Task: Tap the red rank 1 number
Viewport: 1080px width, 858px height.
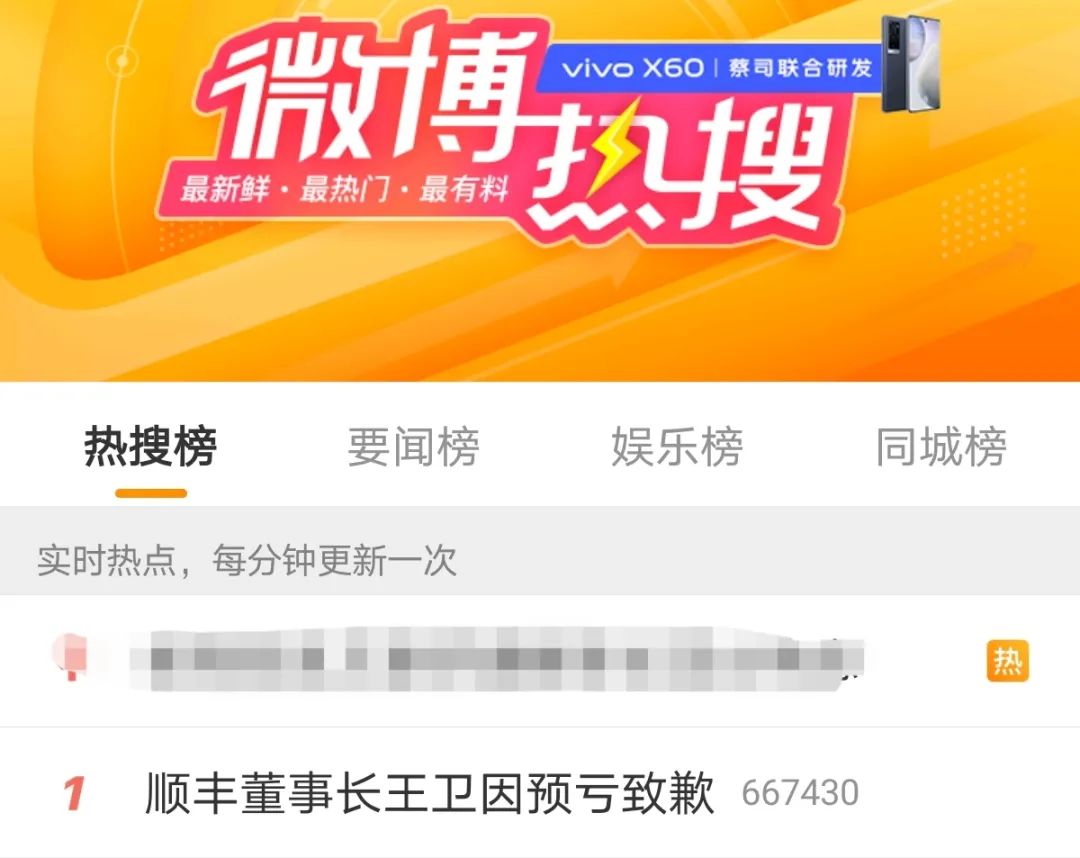Action: (x=75, y=793)
